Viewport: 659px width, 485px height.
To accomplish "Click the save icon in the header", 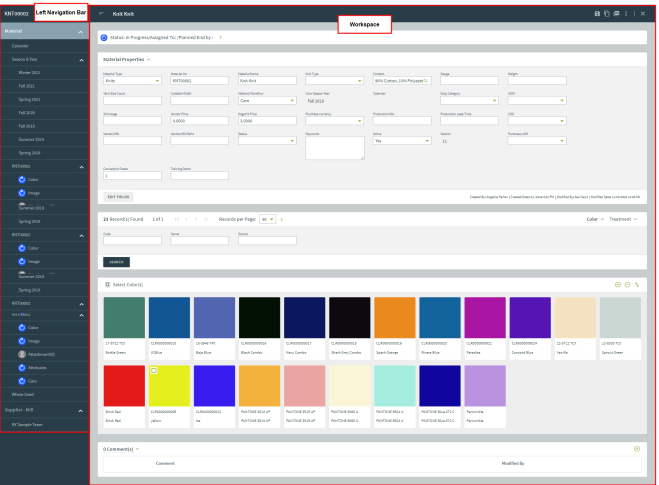I will 597,14.
